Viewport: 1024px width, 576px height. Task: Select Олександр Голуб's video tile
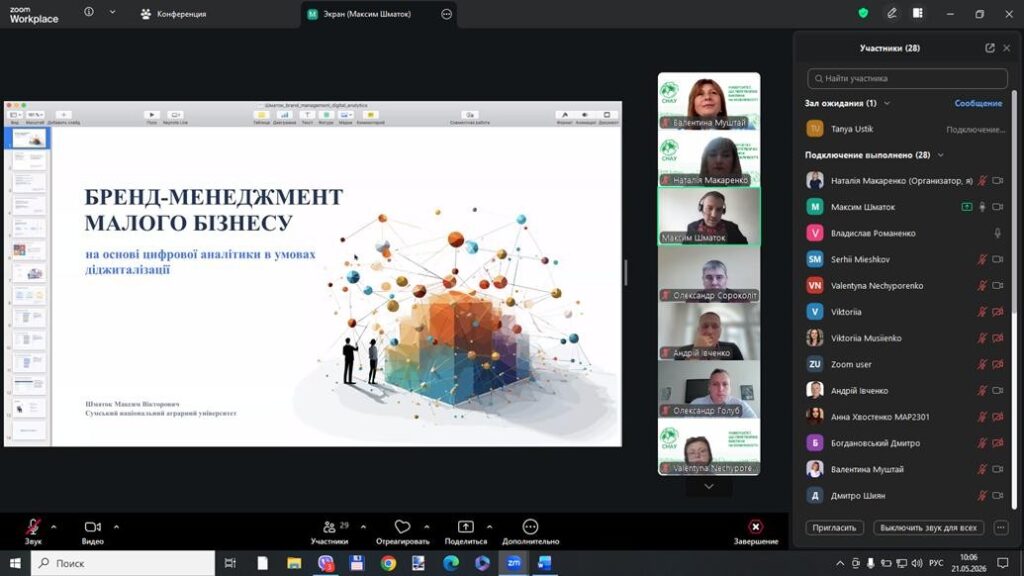(x=709, y=389)
